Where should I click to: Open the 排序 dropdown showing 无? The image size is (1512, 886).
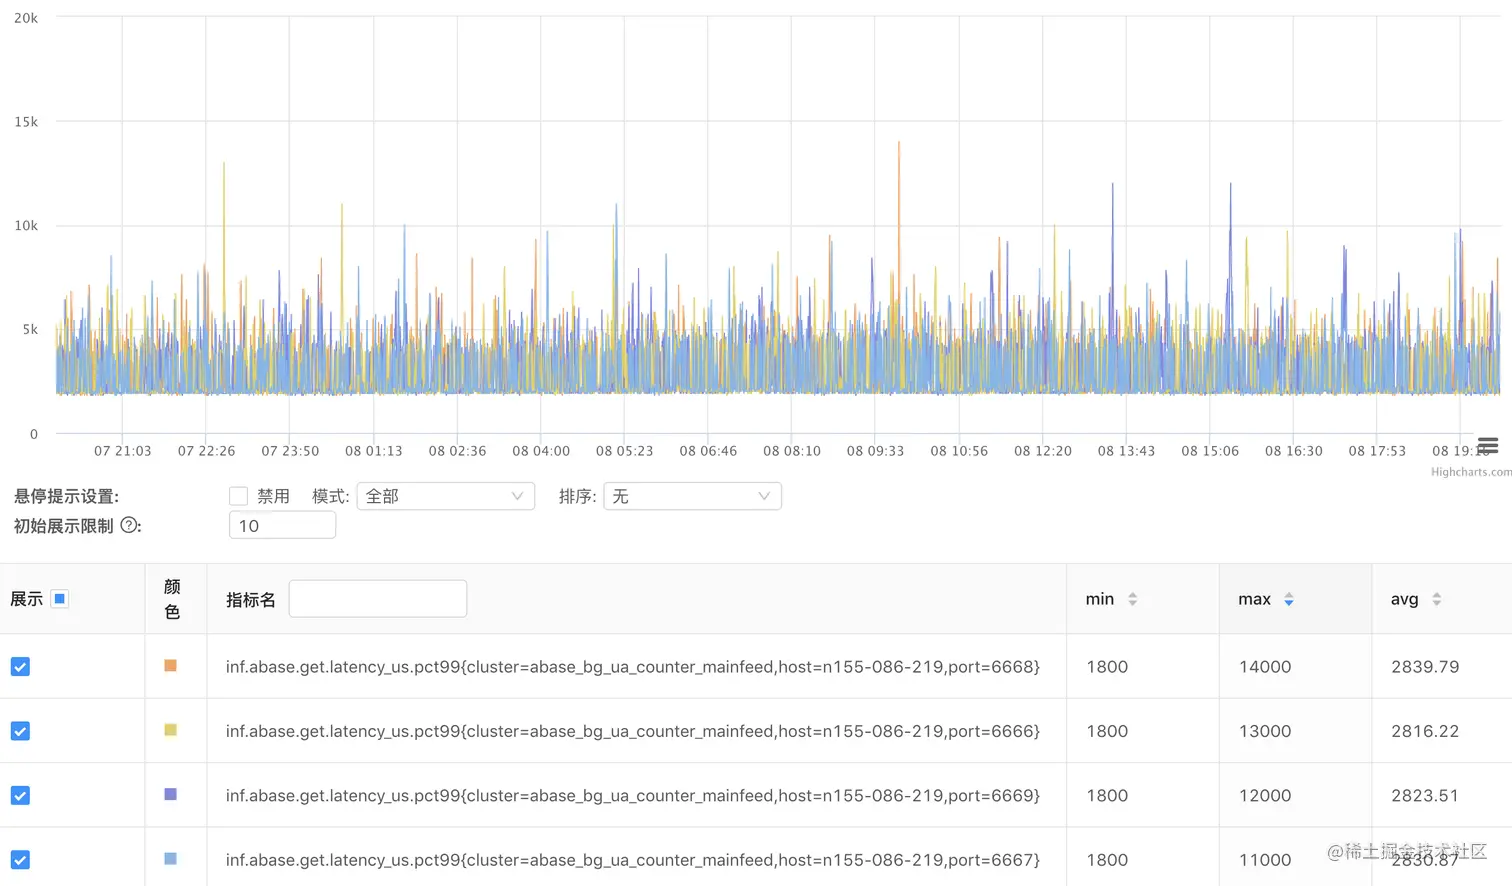pos(692,496)
